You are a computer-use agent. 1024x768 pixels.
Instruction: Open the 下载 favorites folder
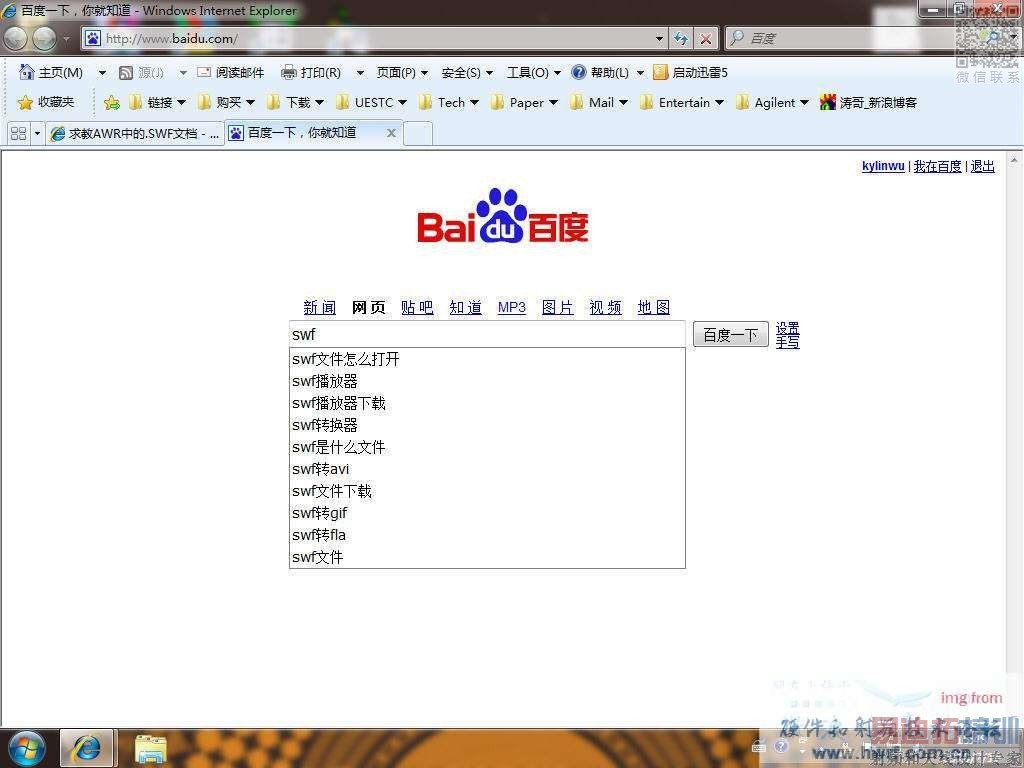(295, 103)
